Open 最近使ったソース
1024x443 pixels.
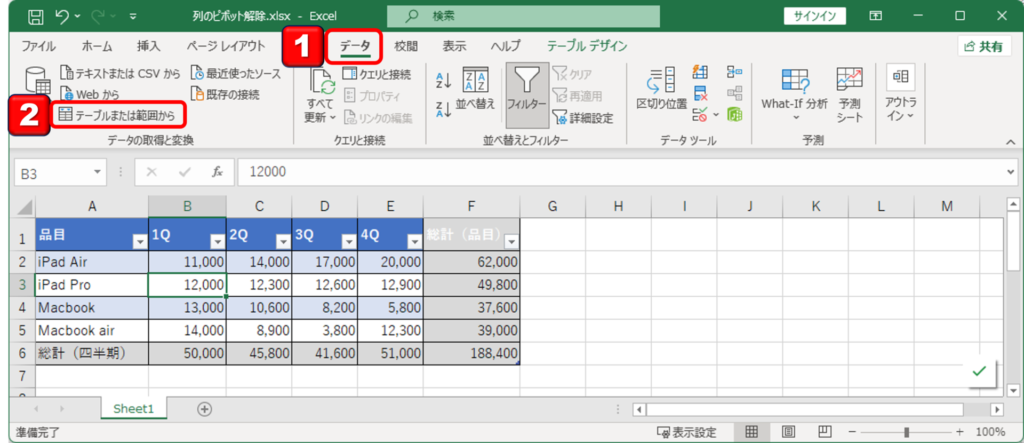(236, 73)
